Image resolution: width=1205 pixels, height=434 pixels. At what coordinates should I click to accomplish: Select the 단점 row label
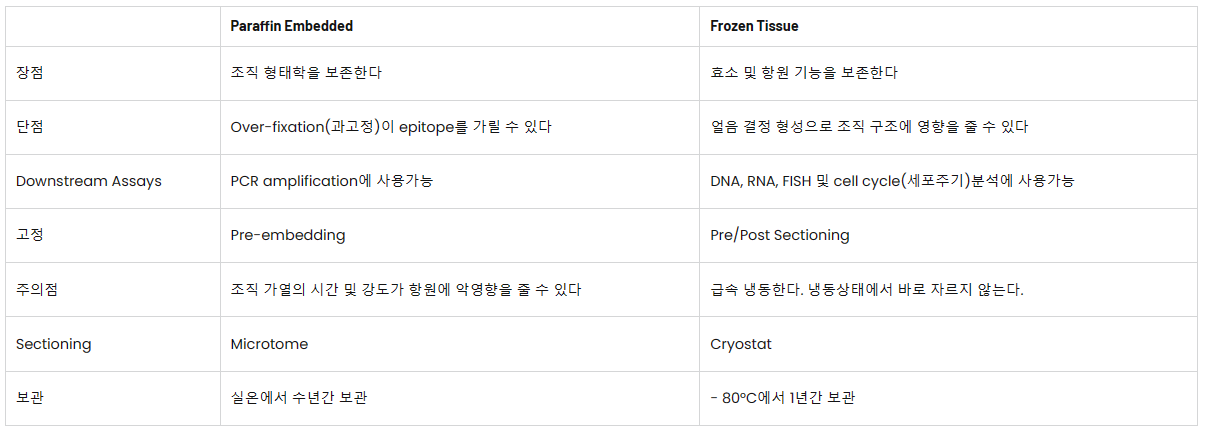[30, 127]
